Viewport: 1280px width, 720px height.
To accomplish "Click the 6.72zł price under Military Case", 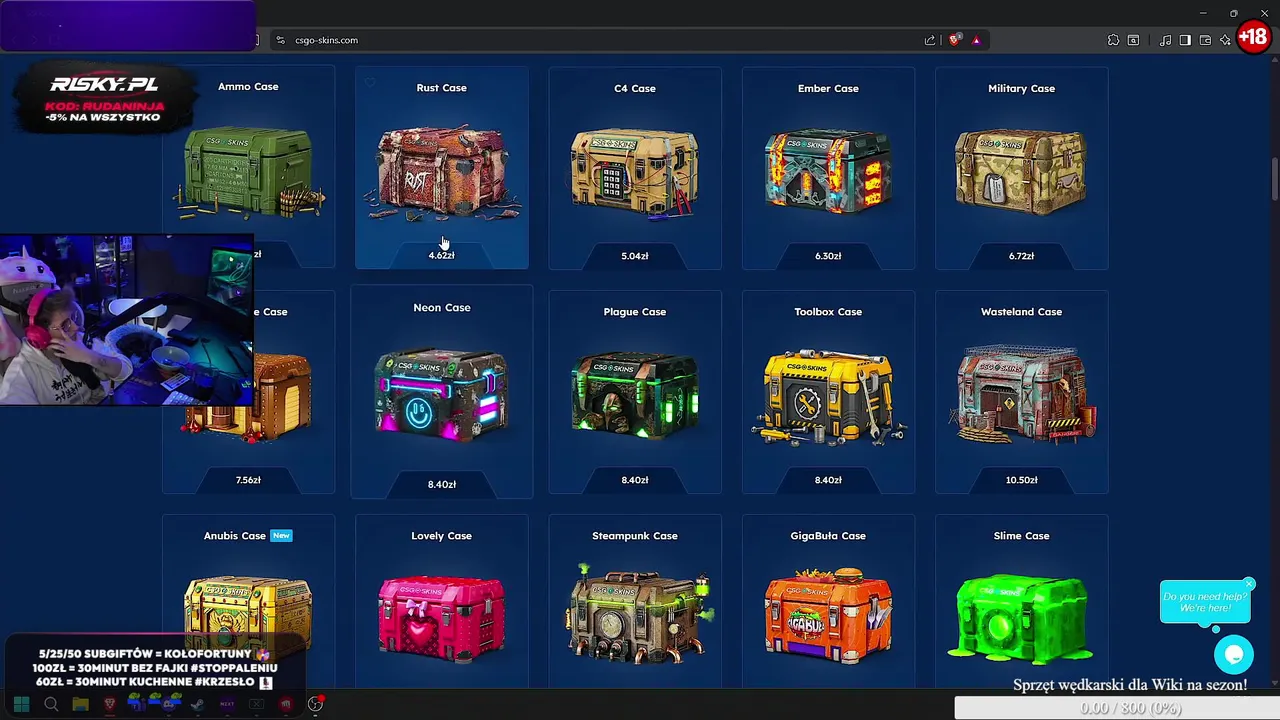I will tap(1021, 256).
